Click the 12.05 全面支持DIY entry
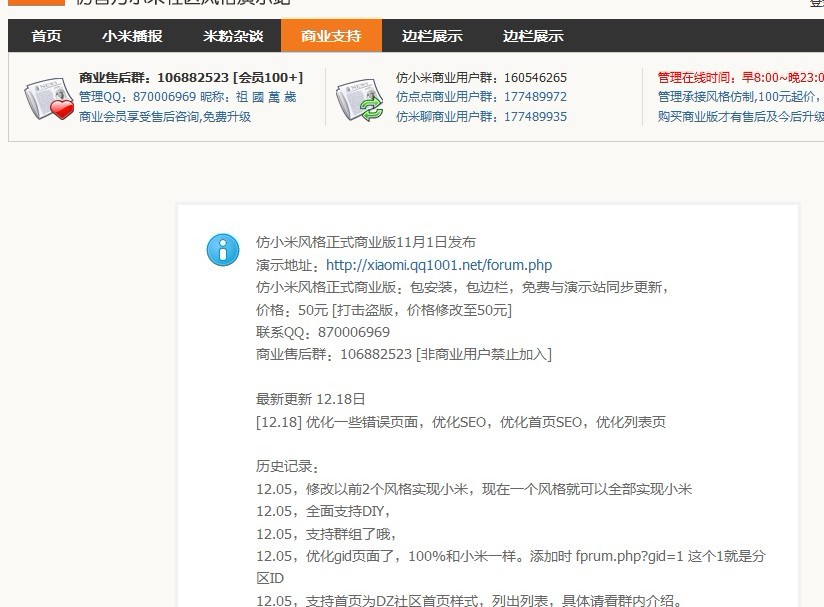The height and width of the screenshot is (607, 824). click(x=324, y=511)
